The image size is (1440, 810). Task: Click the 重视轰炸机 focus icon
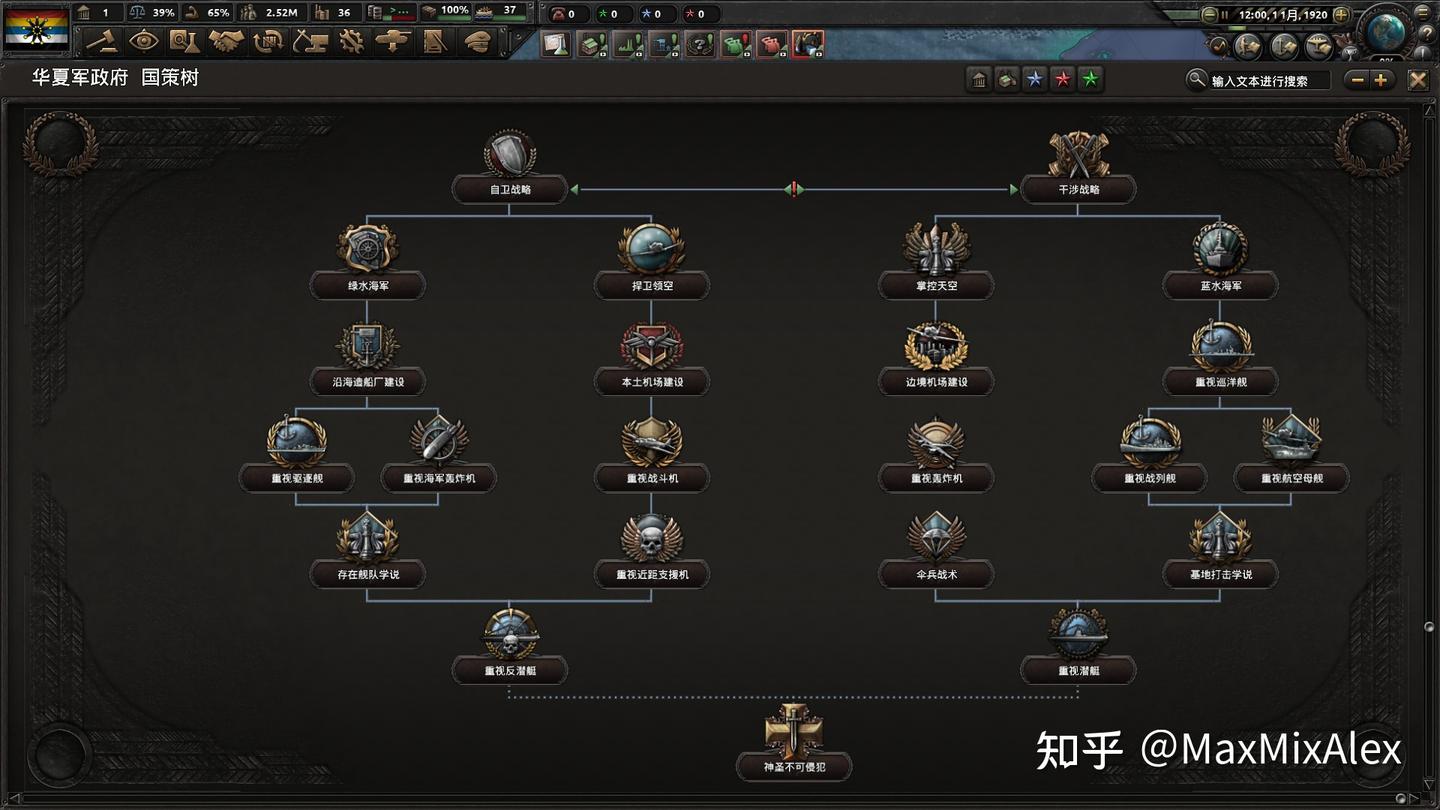click(x=937, y=441)
